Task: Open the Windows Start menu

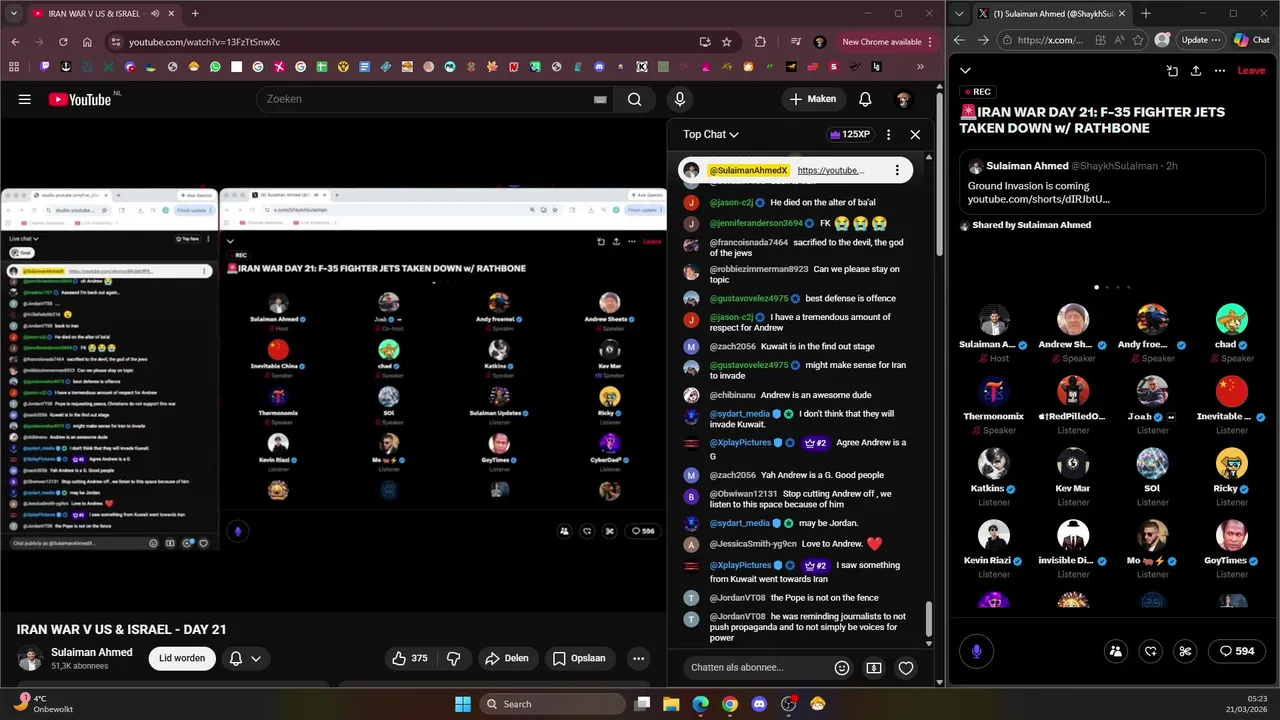Action: 463,704
